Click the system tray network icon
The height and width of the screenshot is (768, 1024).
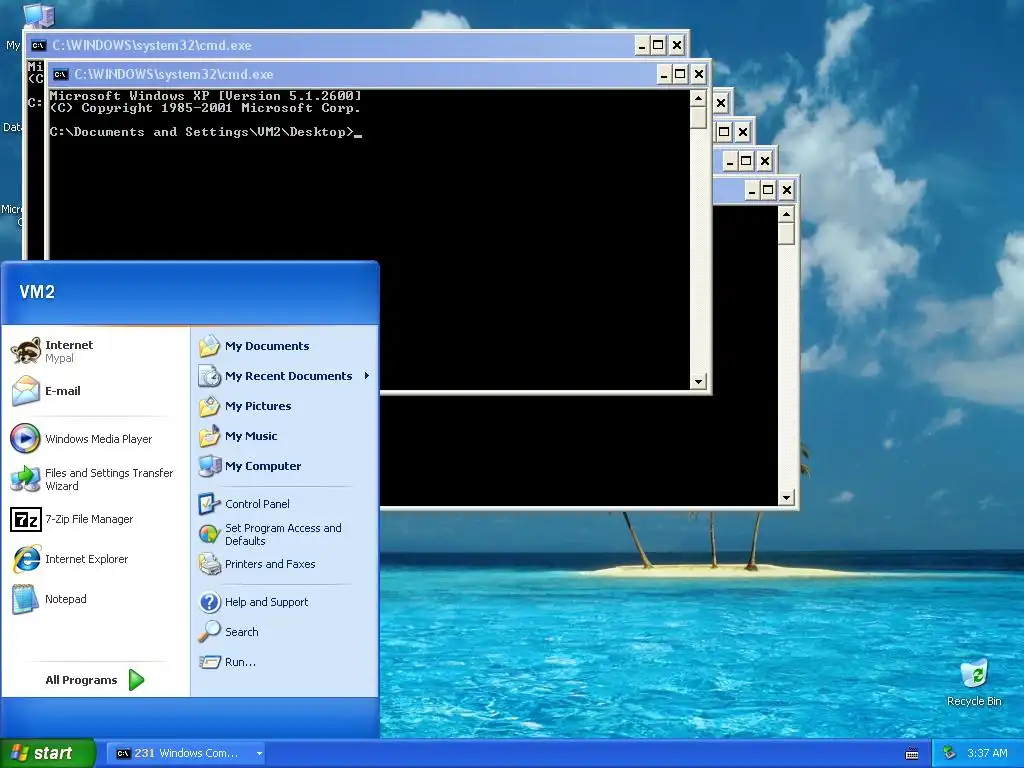[x=950, y=753]
